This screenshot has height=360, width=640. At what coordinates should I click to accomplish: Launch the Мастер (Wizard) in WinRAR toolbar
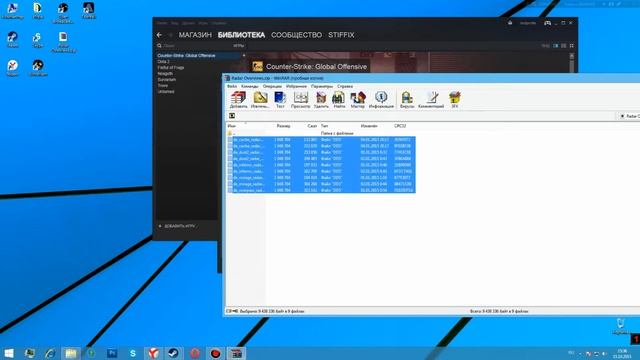[x=358, y=100]
